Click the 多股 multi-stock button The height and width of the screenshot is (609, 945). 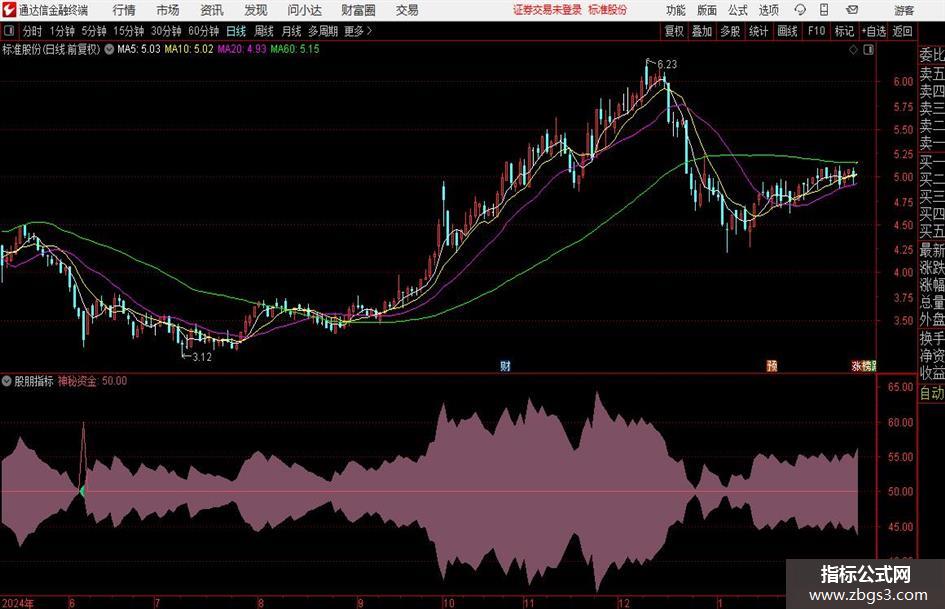point(730,31)
